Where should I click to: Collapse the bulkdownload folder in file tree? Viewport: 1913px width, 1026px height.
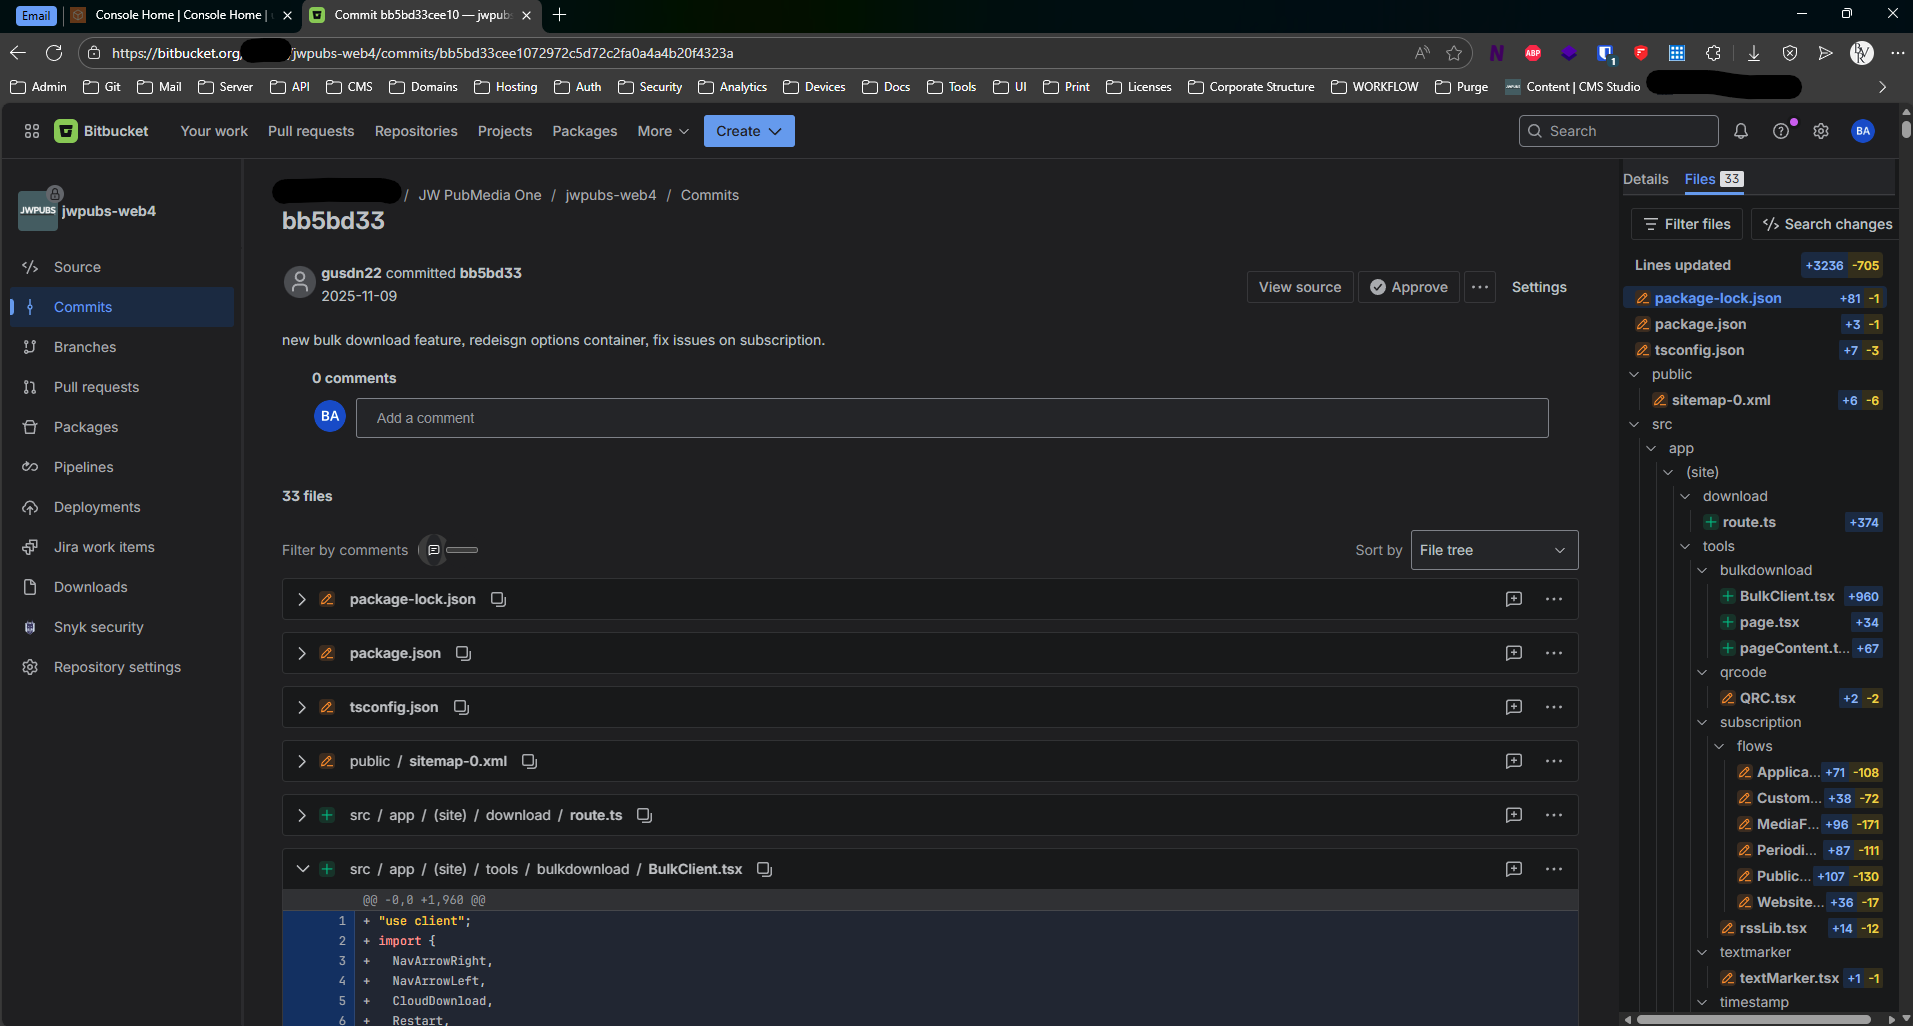pyautogui.click(x=1702, y=570)
